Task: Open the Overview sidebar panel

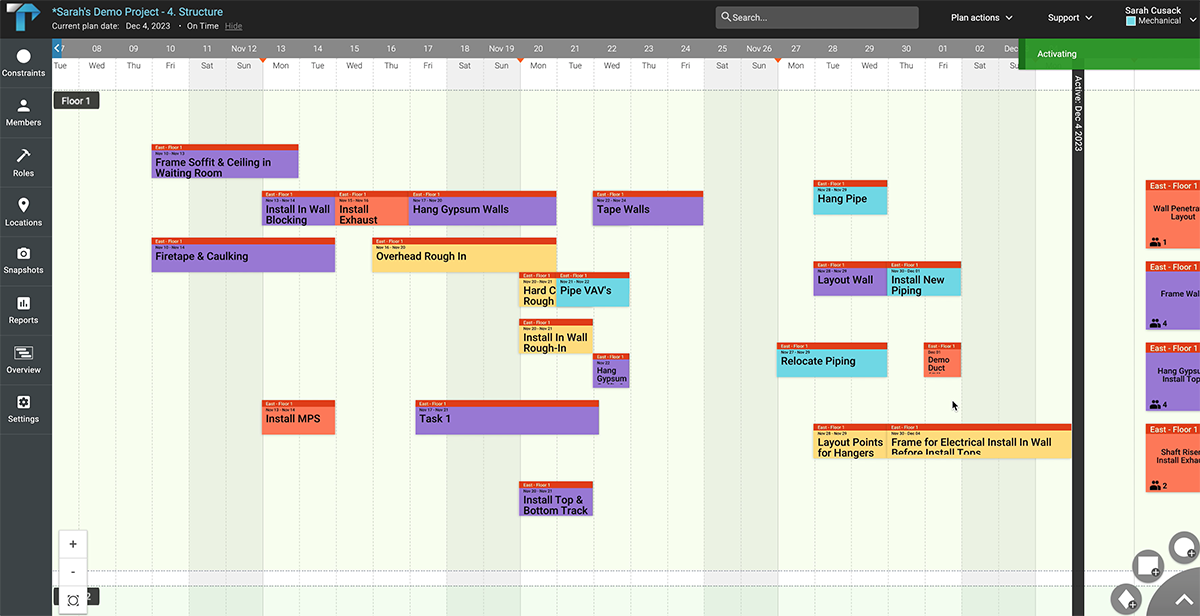Action: (24, 360)
